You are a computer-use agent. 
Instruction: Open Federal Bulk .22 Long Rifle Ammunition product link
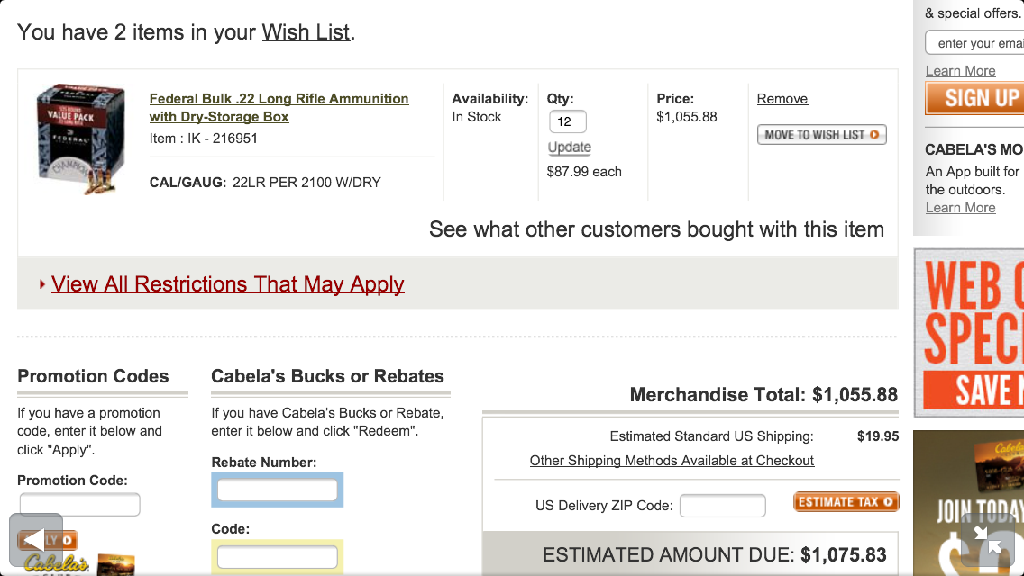click(279, 108)
